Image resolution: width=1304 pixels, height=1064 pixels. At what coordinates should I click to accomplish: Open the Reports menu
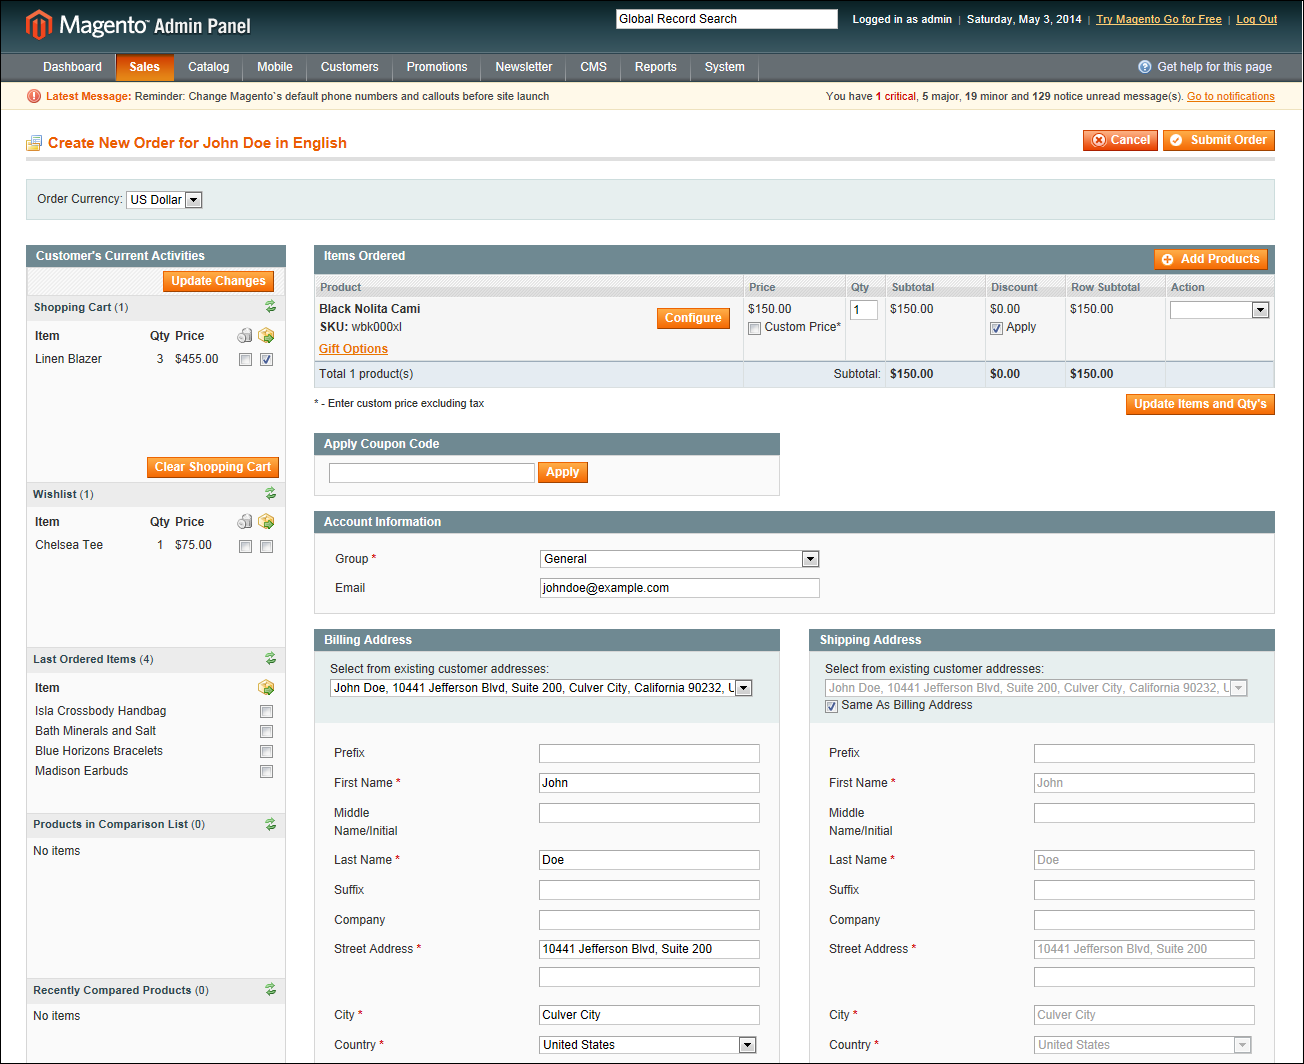point(656,67)
